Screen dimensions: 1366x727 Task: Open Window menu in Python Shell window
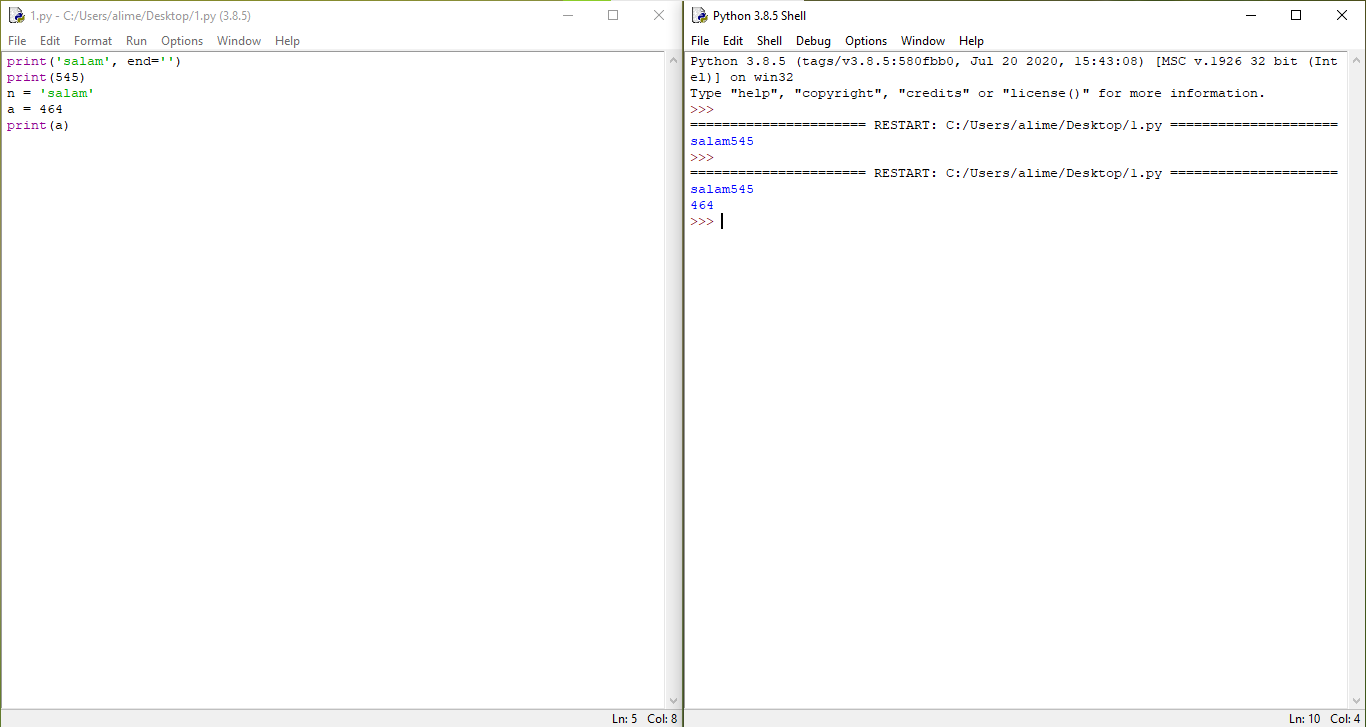pyautogui.click(x=923, y=41)
